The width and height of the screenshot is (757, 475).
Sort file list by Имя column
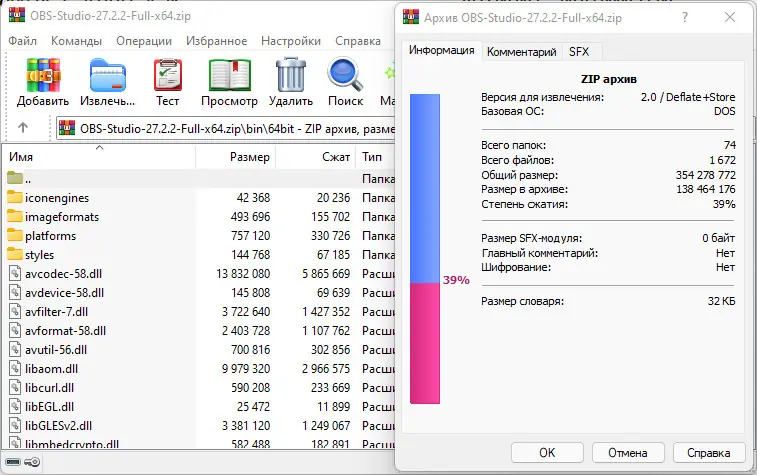click(x=99, y=157)
